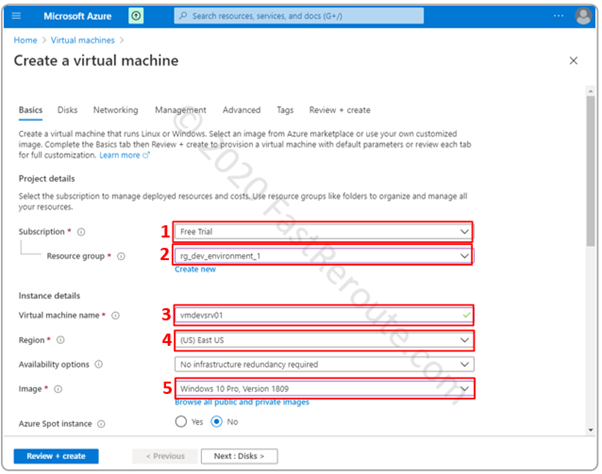Open the hamburger portal menu
The image size is (602, 474).
pyautogui.click(x=16, y=16)
